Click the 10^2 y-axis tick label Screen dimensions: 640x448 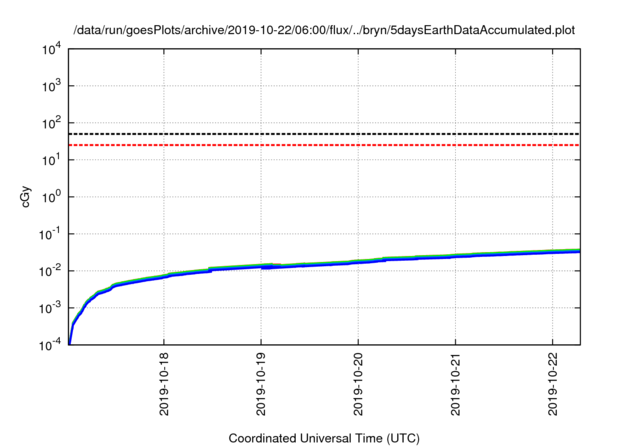51,123
